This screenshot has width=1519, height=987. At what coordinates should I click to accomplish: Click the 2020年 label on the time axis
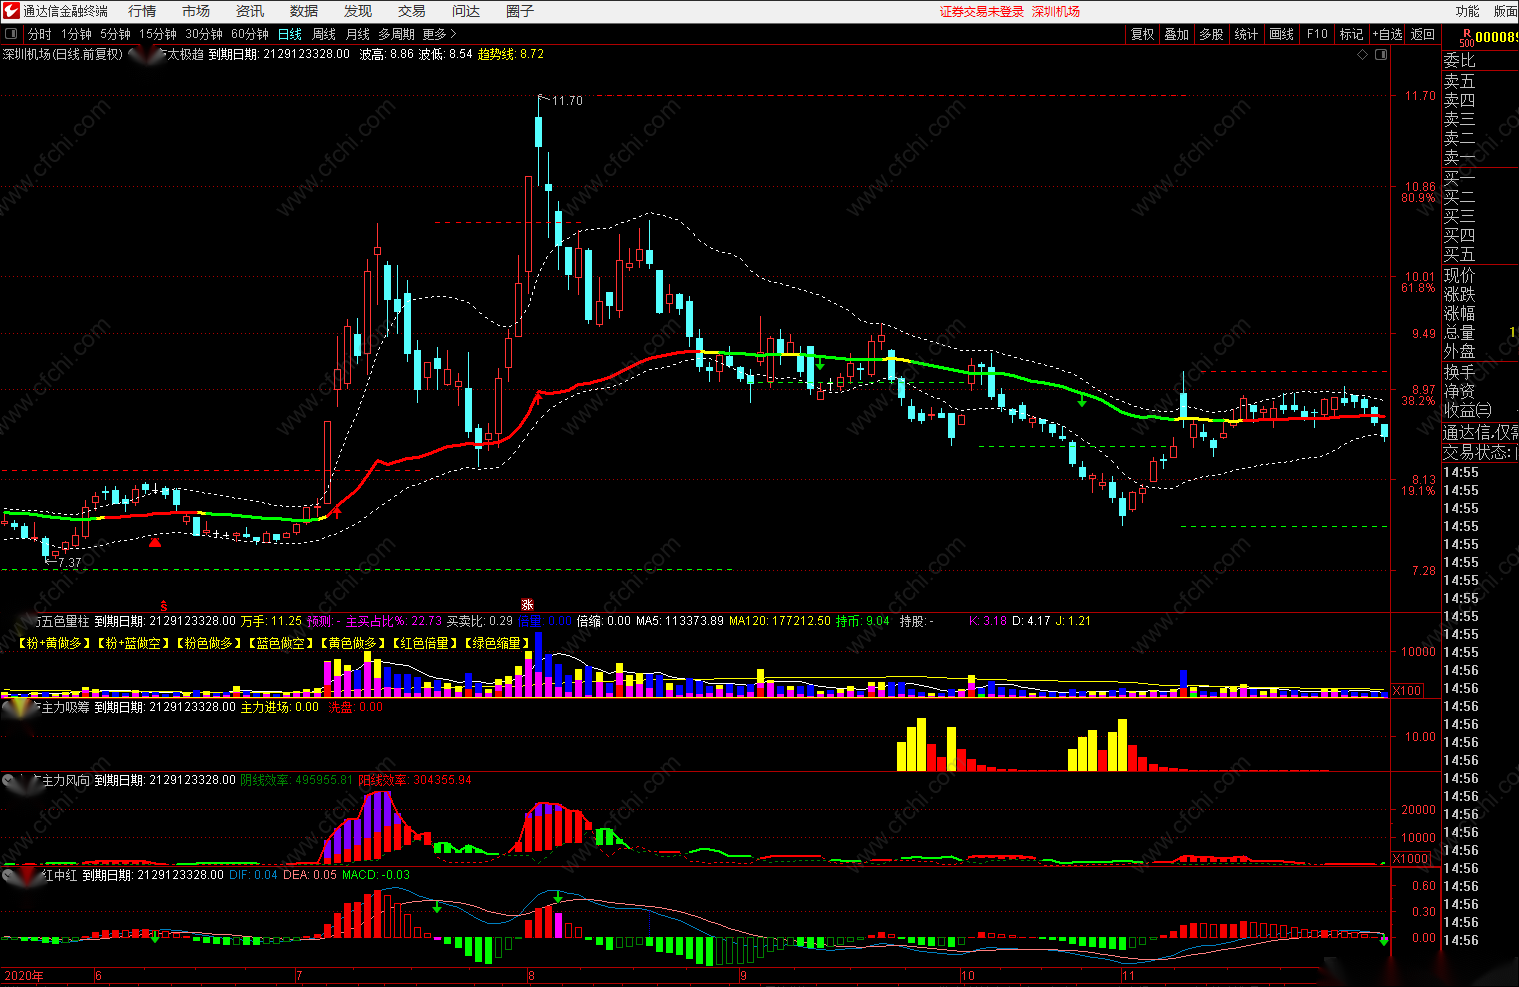pyautogui.click(x=24, y=976)
